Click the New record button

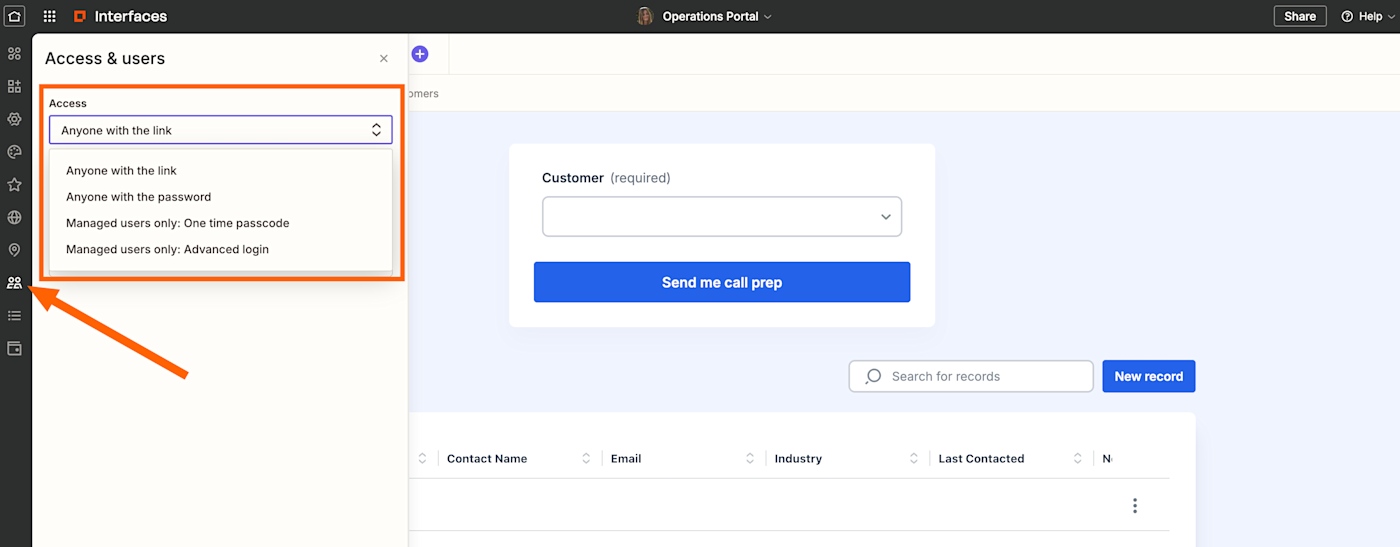[x=1148, y=376]
